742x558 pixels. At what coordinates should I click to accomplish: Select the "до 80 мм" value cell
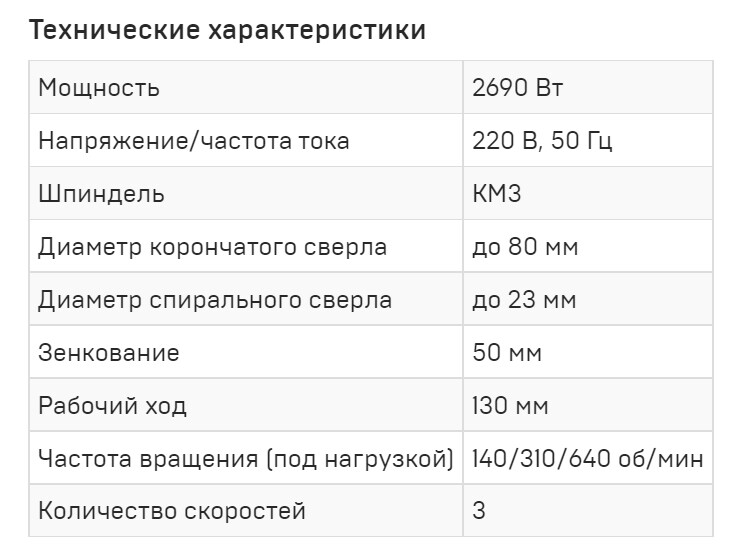click(x=525, y=247)
